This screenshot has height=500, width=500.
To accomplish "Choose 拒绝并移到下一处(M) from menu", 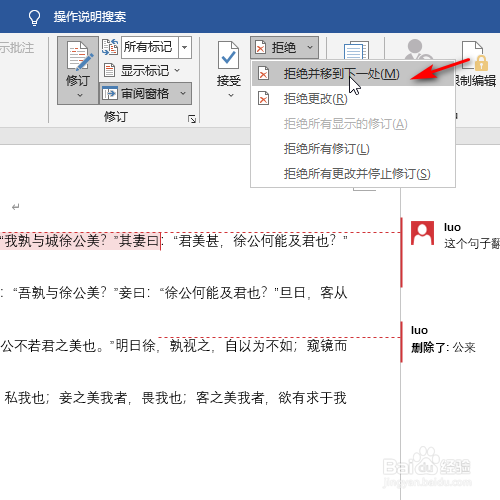I will click(353, 74).
